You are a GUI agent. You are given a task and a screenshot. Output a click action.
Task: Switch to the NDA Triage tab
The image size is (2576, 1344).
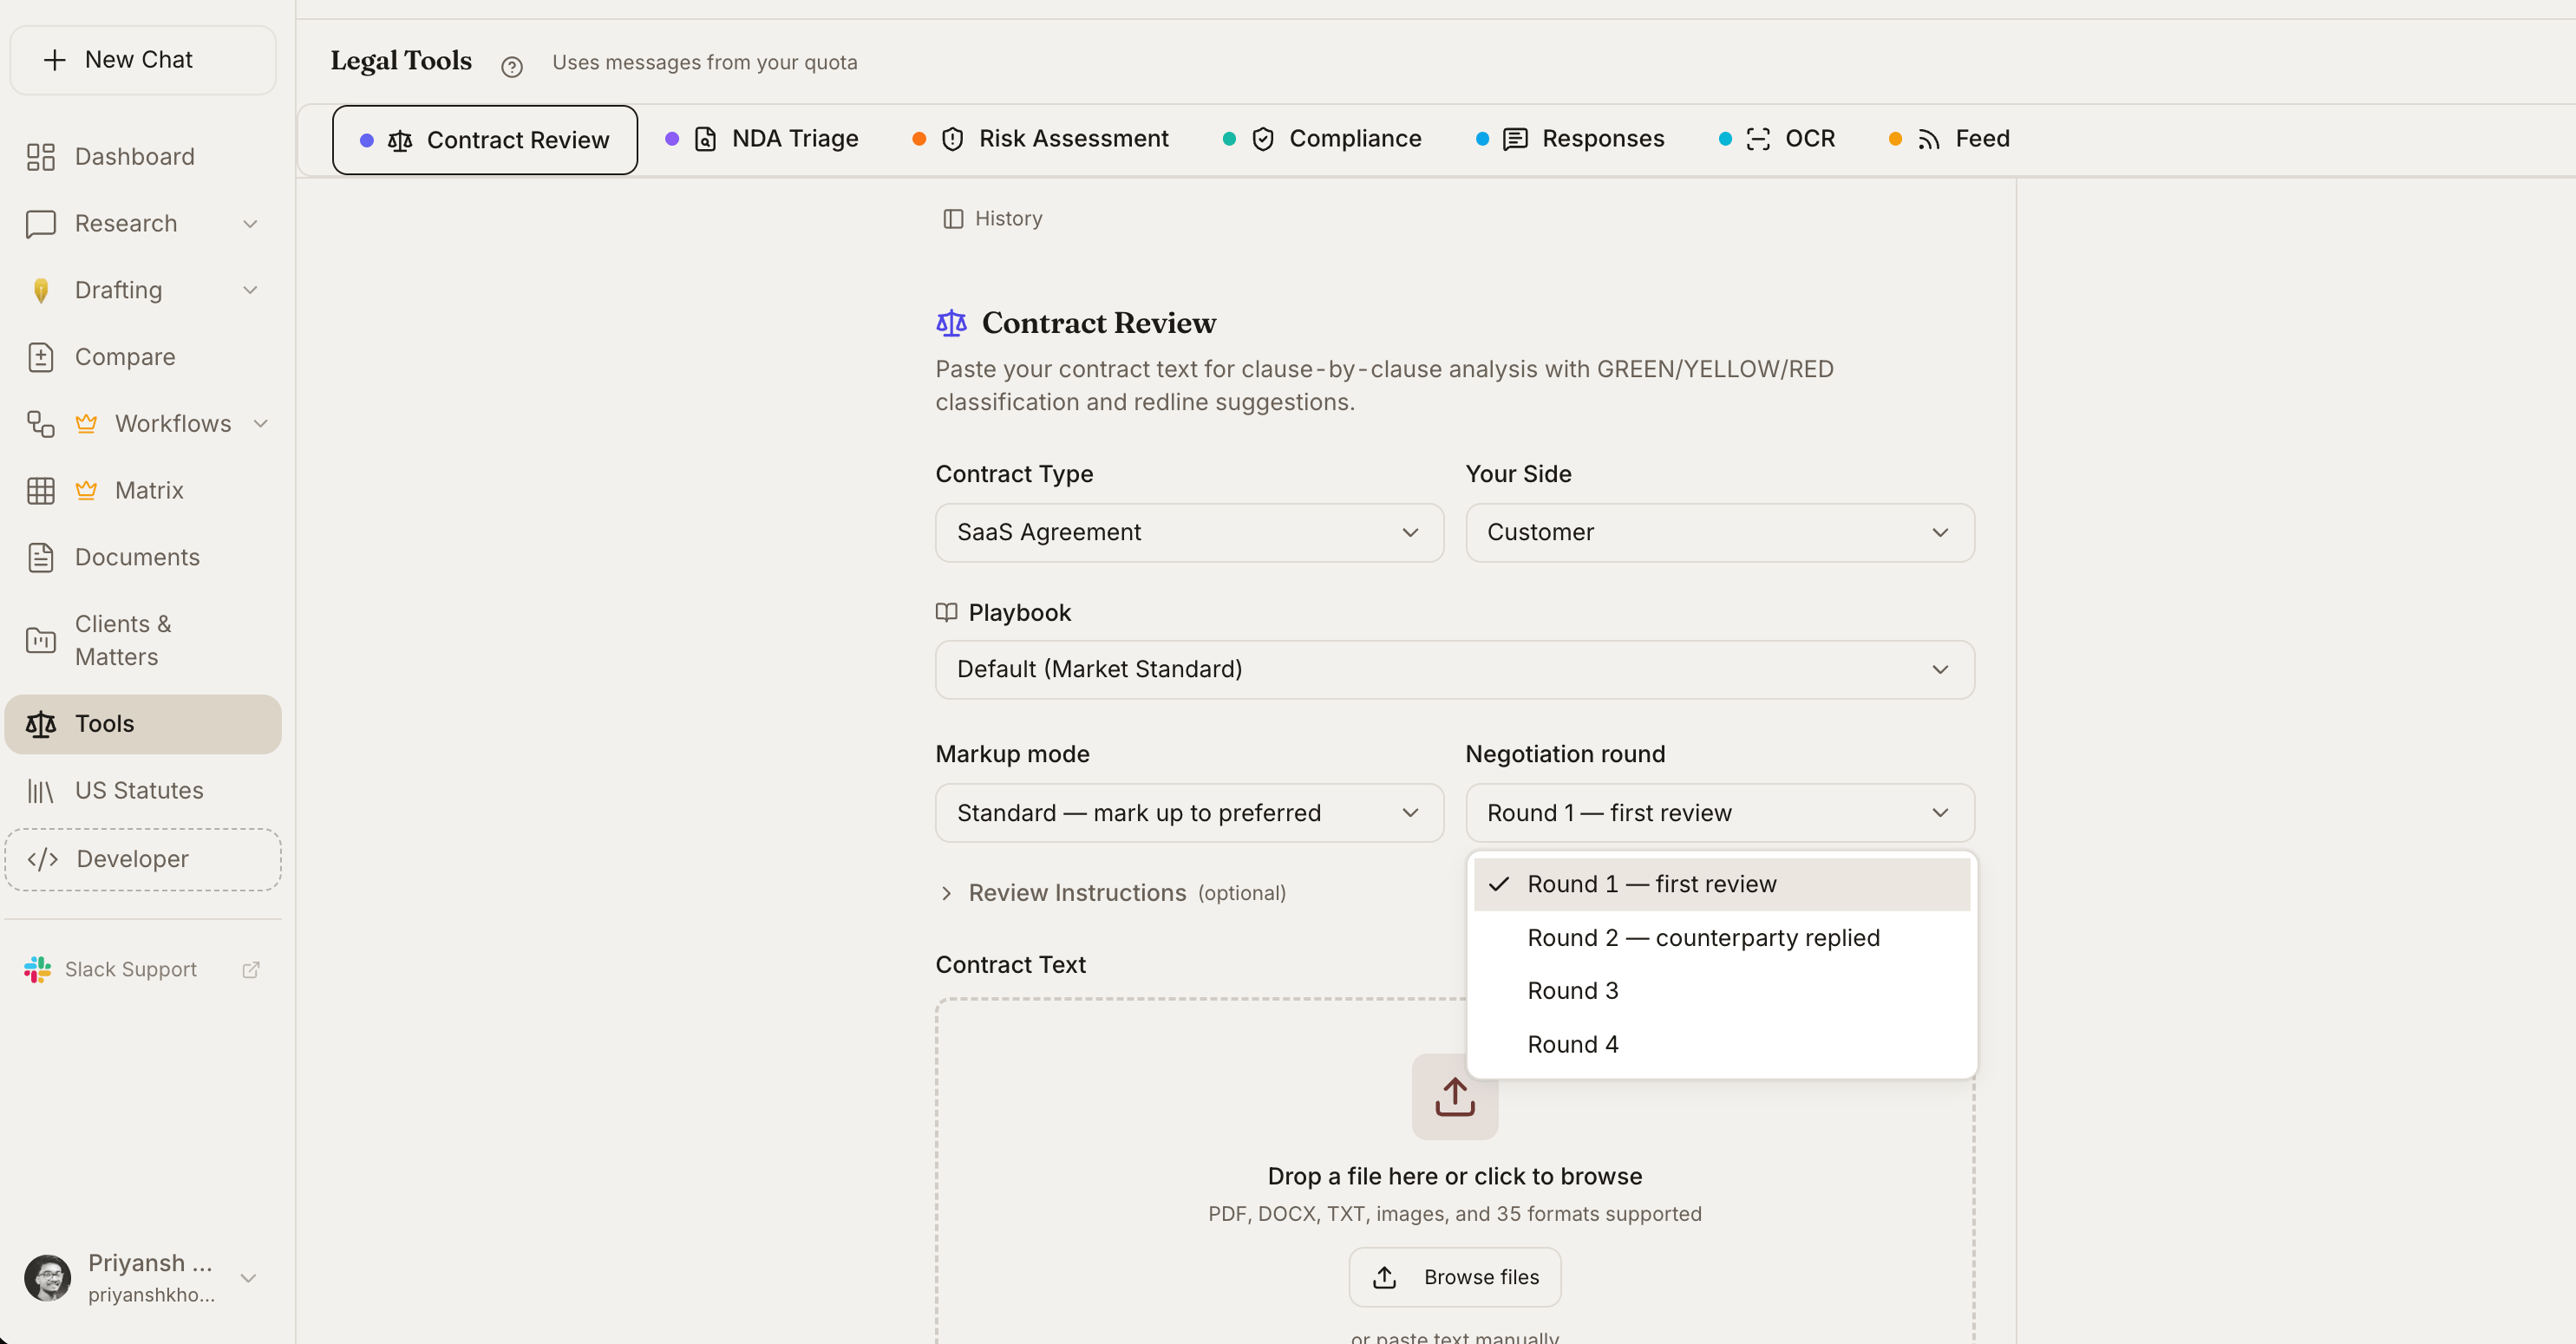click(x=762, y=139)
